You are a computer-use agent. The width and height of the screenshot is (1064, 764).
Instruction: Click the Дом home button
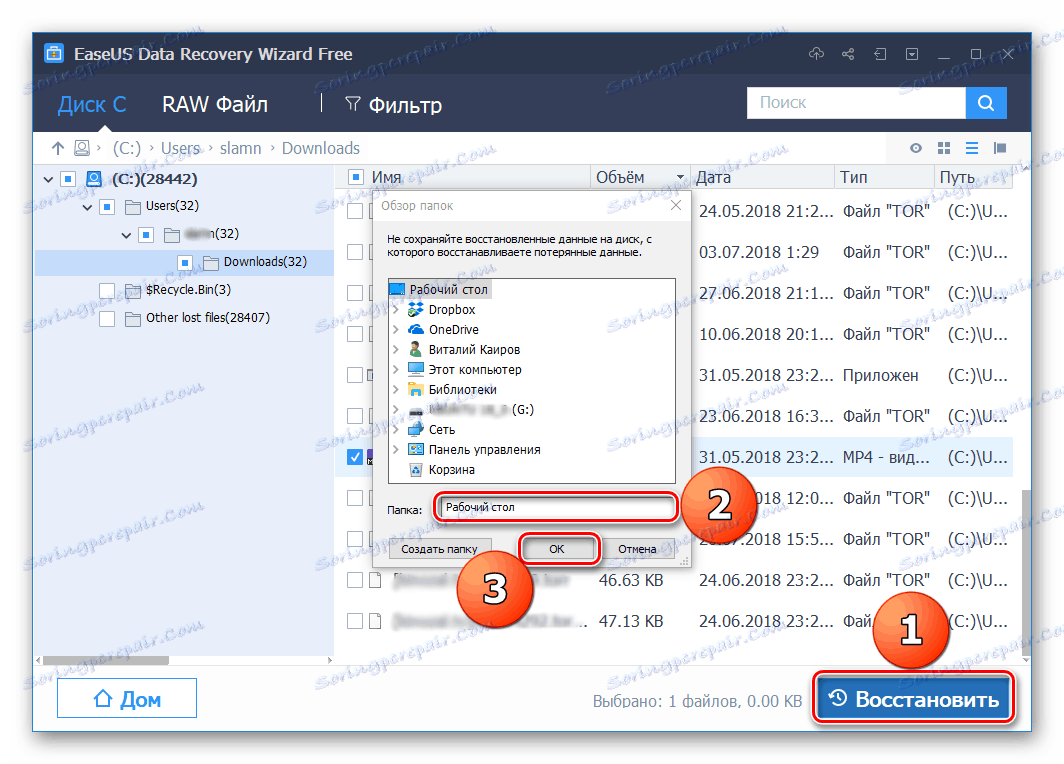[x=127, y=698]
